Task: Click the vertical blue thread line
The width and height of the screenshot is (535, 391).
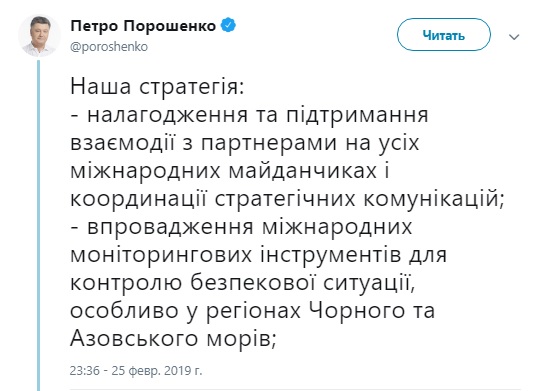Action: (39, 225)
